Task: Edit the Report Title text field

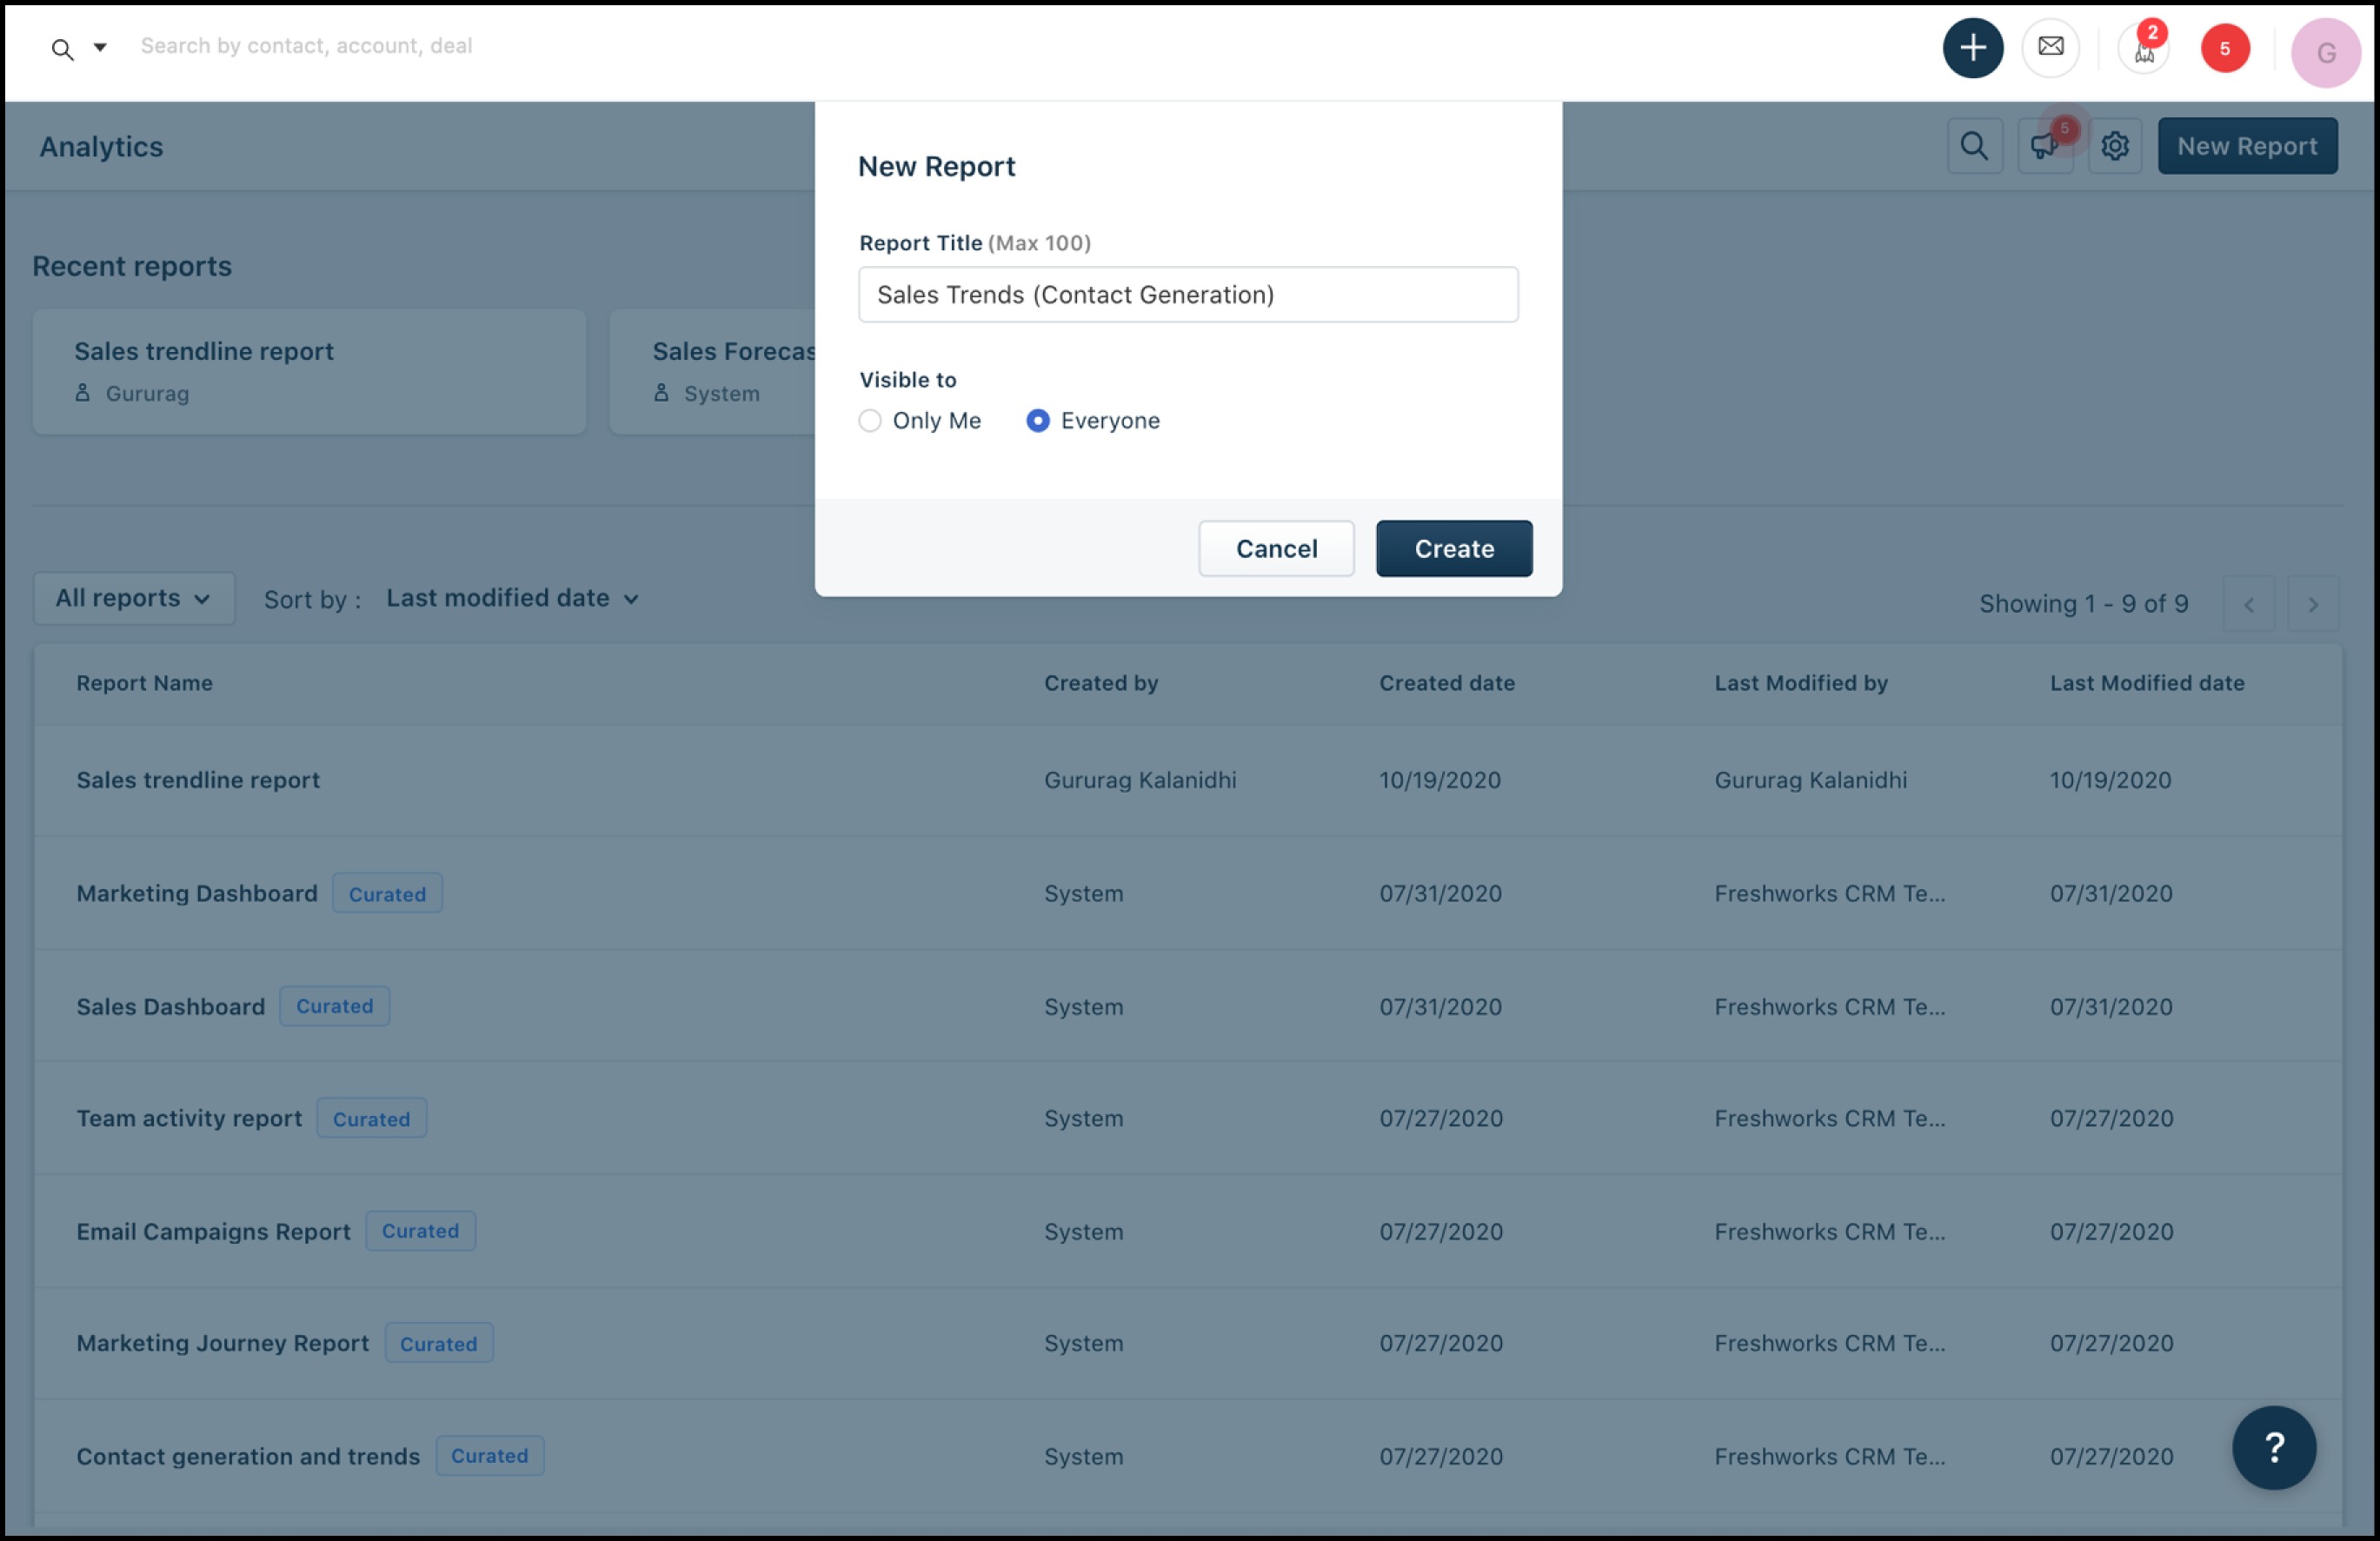Action: click(x=1188, y=294)
